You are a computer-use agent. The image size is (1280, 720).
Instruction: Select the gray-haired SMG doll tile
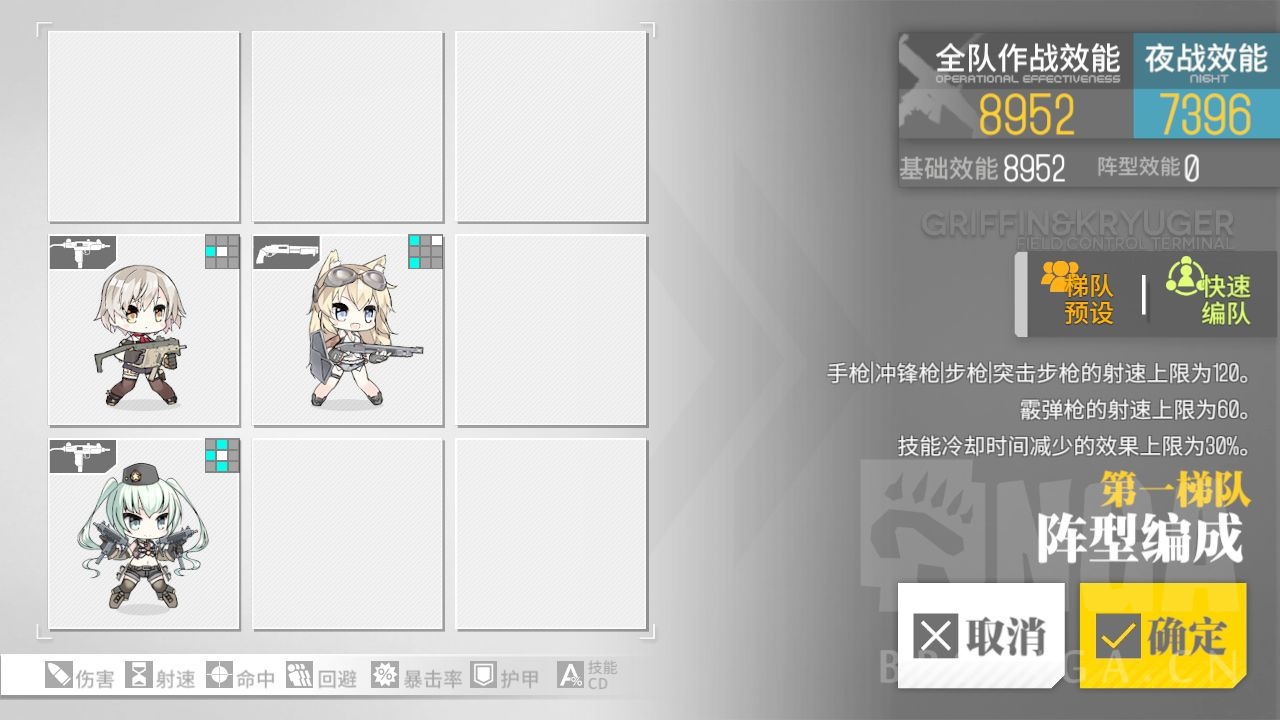[144, 330]
